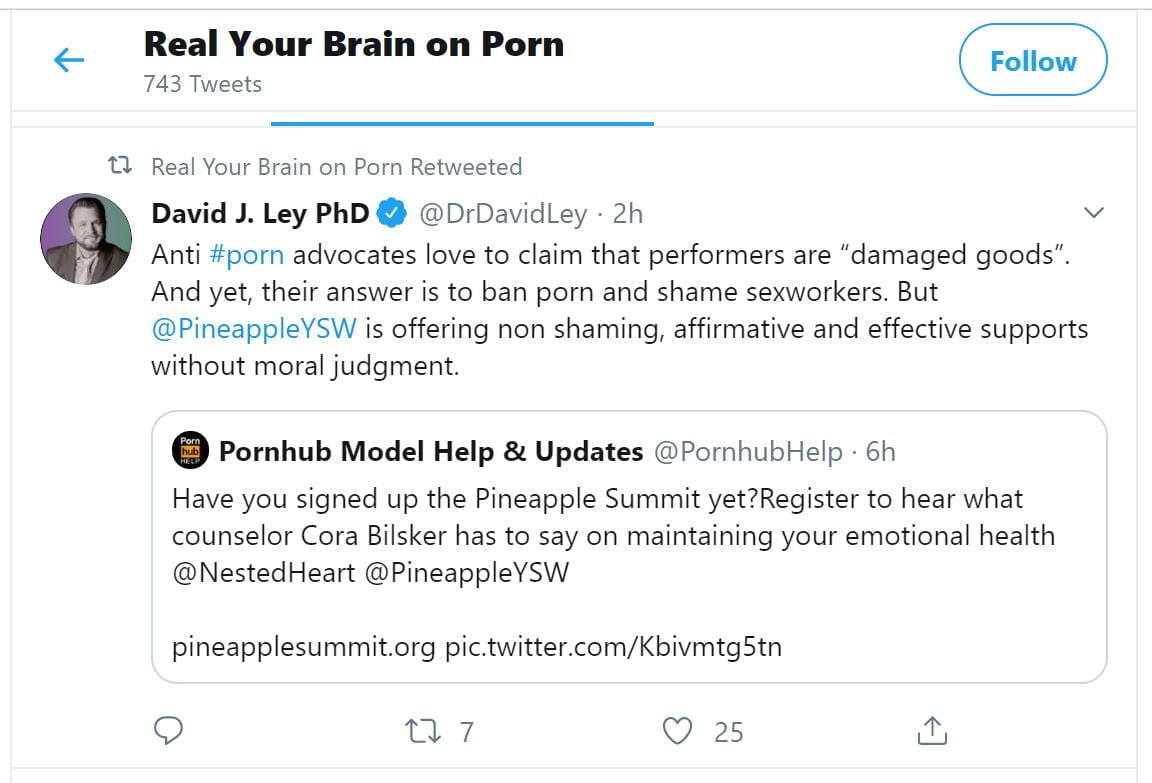Like the tweet with heart icon
This screenshot has height=783, width=1152.
(678, 731)
